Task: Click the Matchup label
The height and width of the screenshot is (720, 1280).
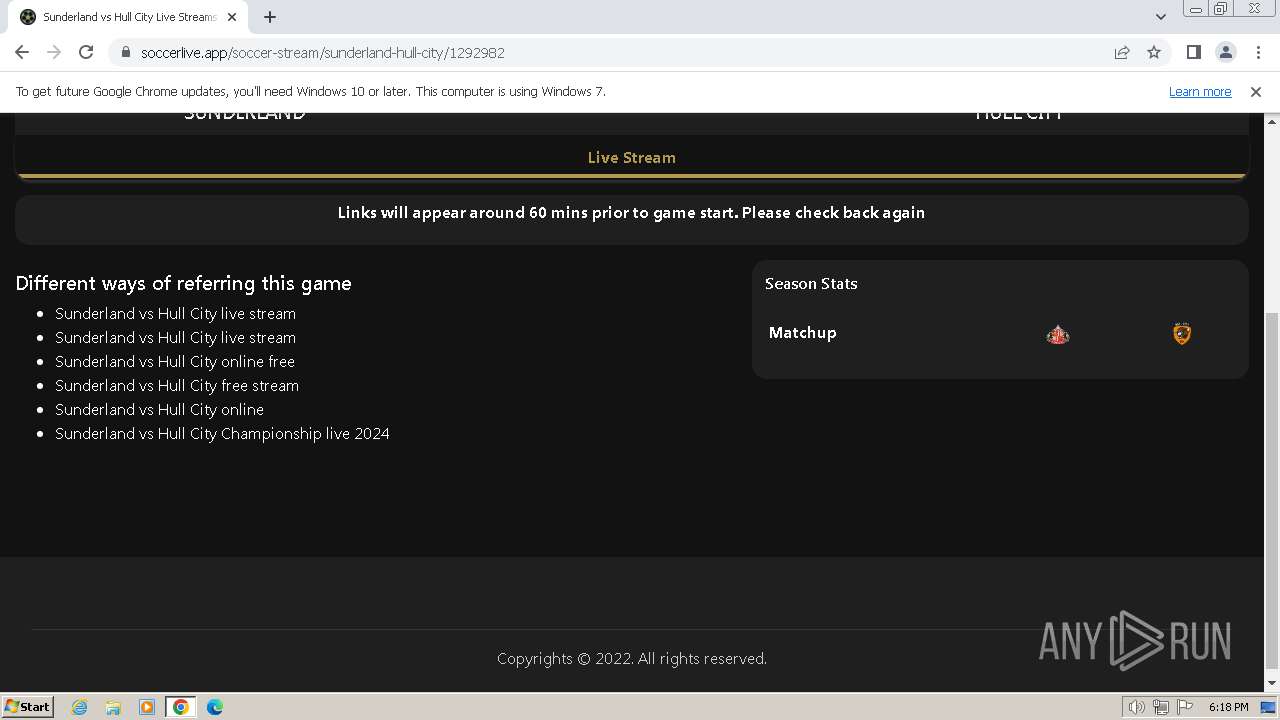Action: point(802,333)
